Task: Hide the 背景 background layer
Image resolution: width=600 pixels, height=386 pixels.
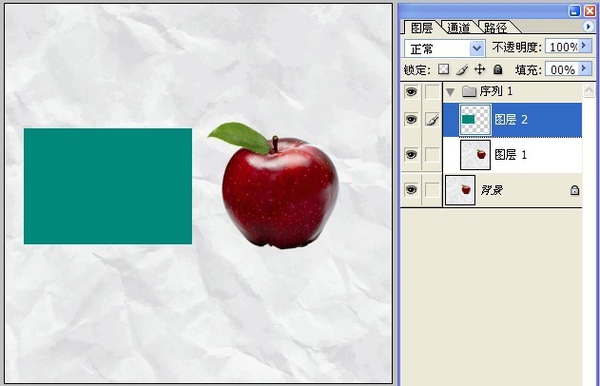Action: (x=411, y=190)
